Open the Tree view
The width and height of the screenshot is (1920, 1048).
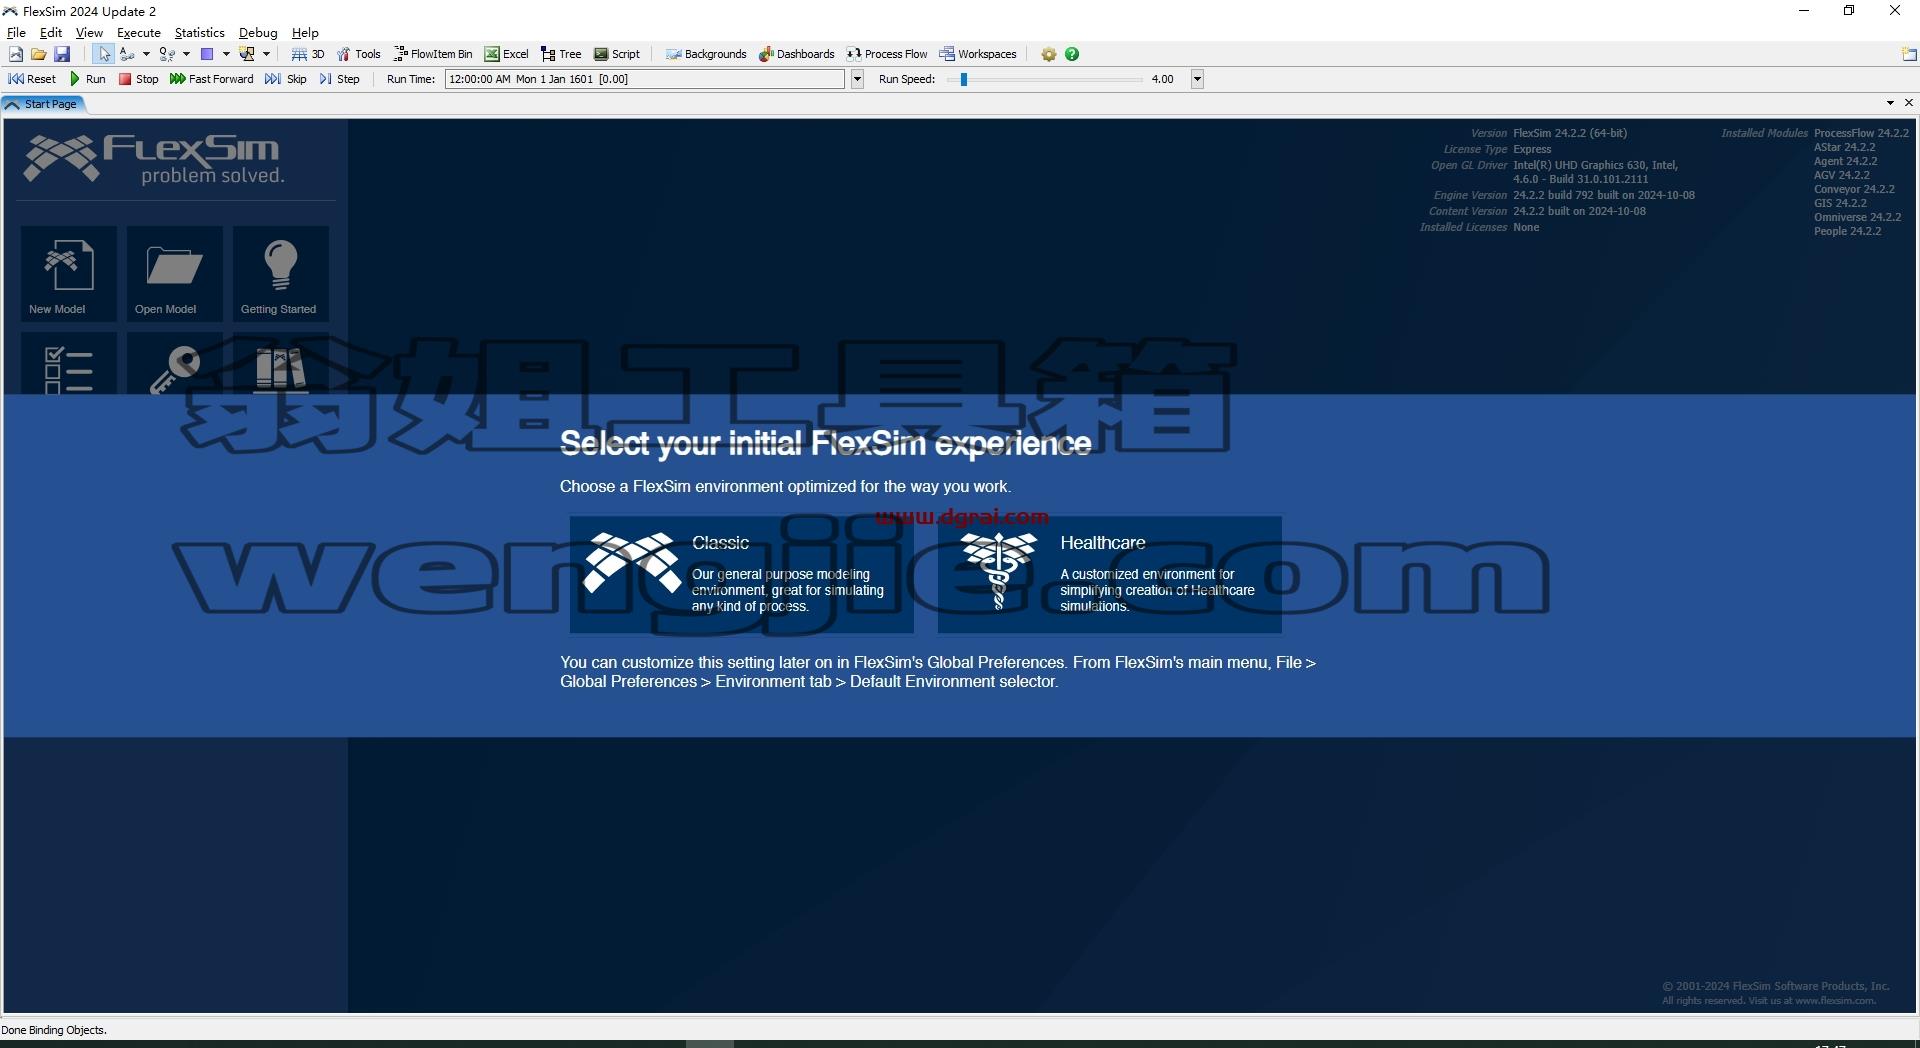pos(561,54)
